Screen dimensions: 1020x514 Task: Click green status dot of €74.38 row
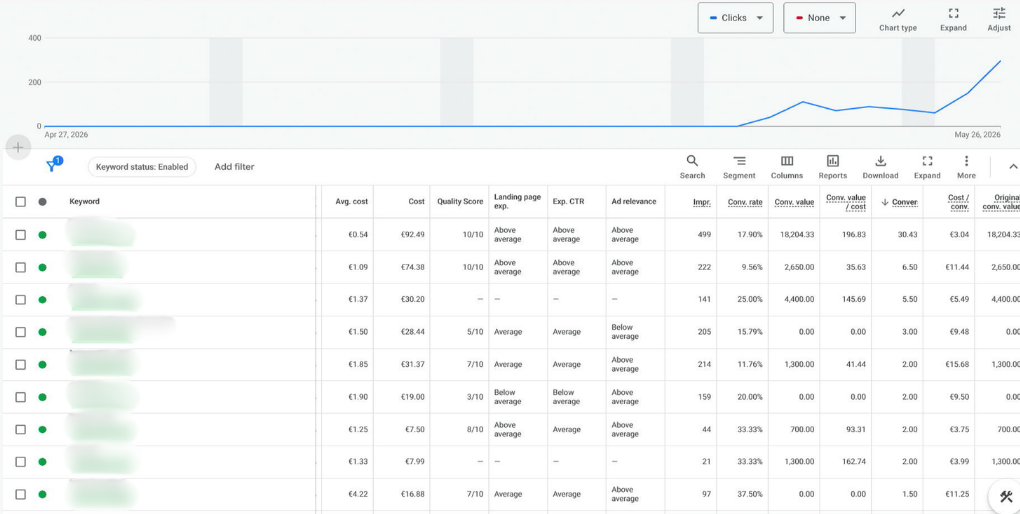click(x=42, y=267)
